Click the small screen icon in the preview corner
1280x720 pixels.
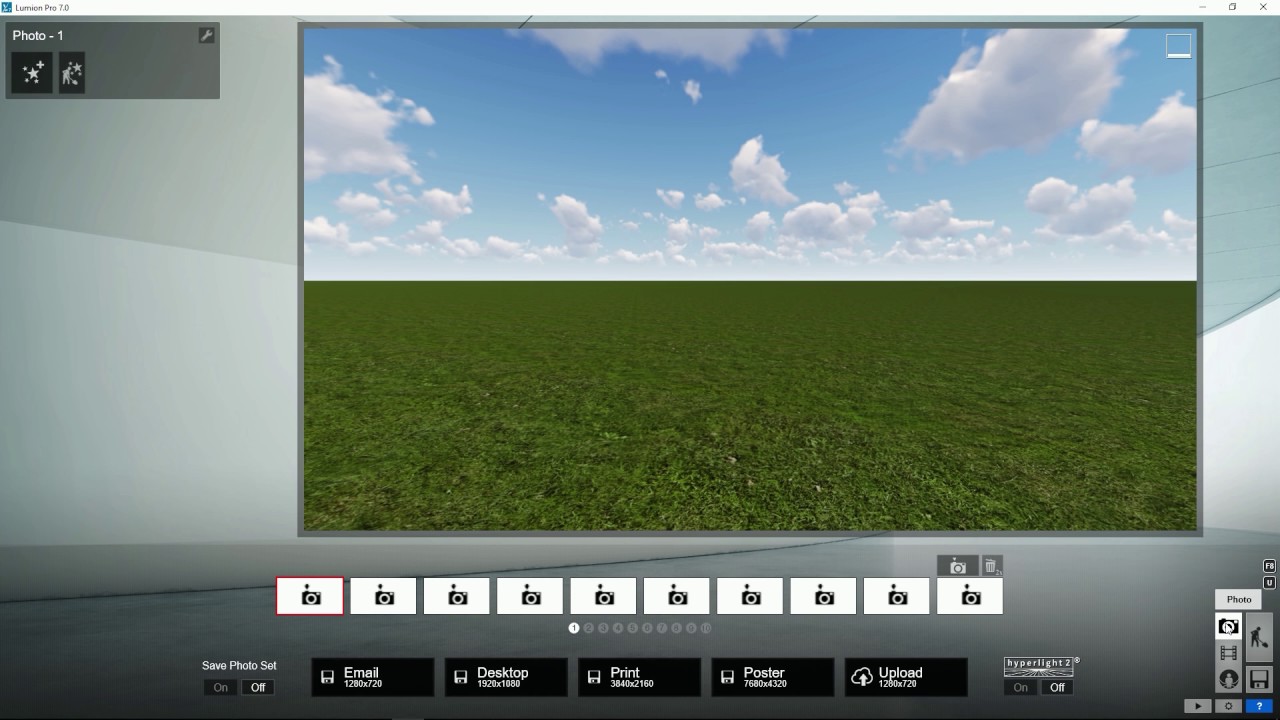(1179, 46)
